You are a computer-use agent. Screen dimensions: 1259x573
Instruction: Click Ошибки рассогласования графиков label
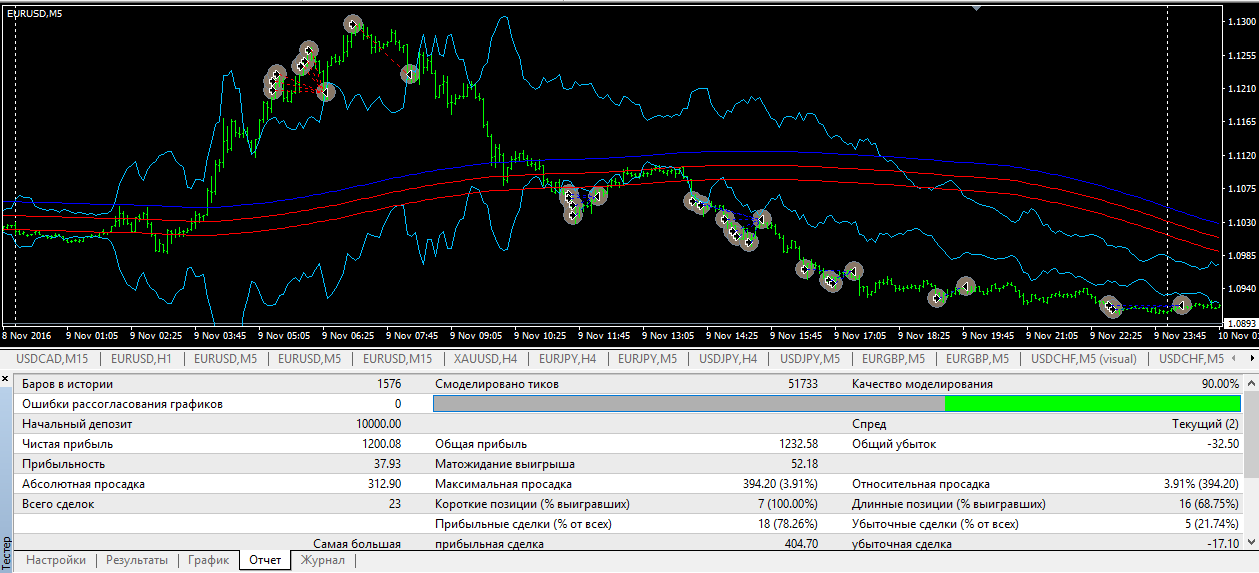122,403
